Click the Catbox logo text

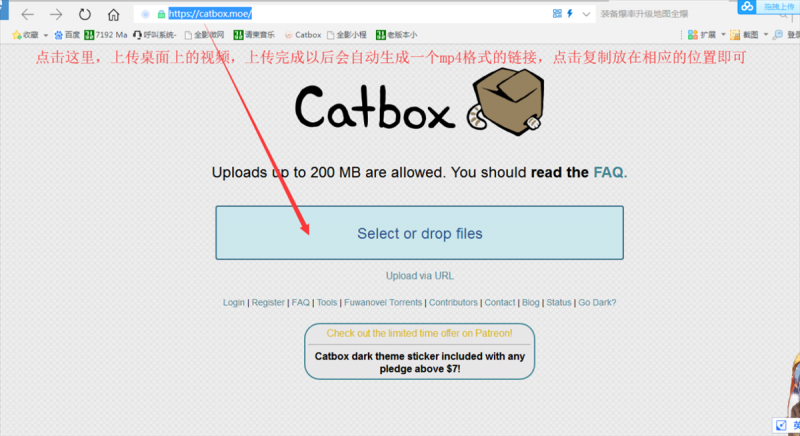point(374,107)
